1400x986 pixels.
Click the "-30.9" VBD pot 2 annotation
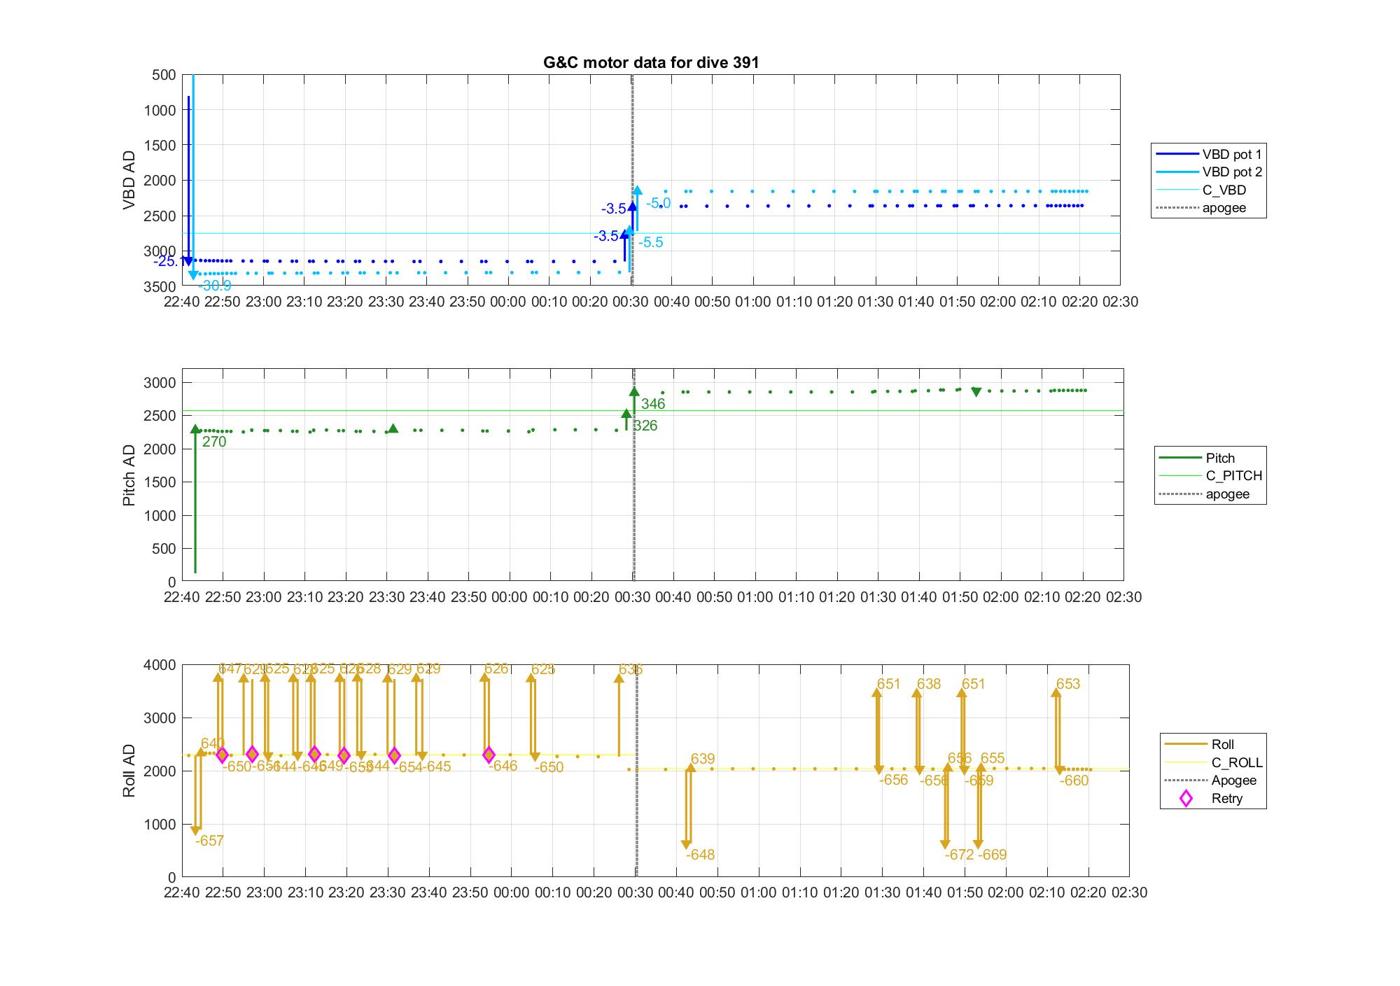(215, 286)
